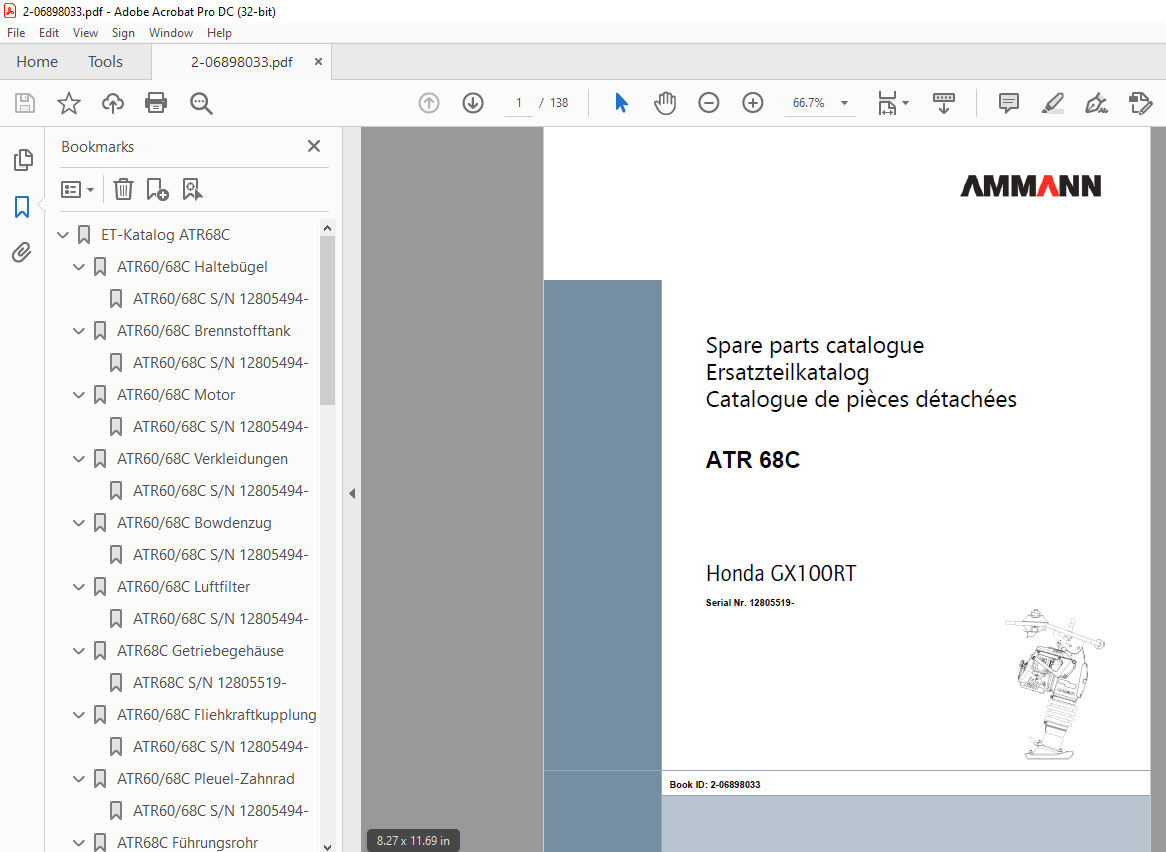Open the File menu

[x=16, y=33]
